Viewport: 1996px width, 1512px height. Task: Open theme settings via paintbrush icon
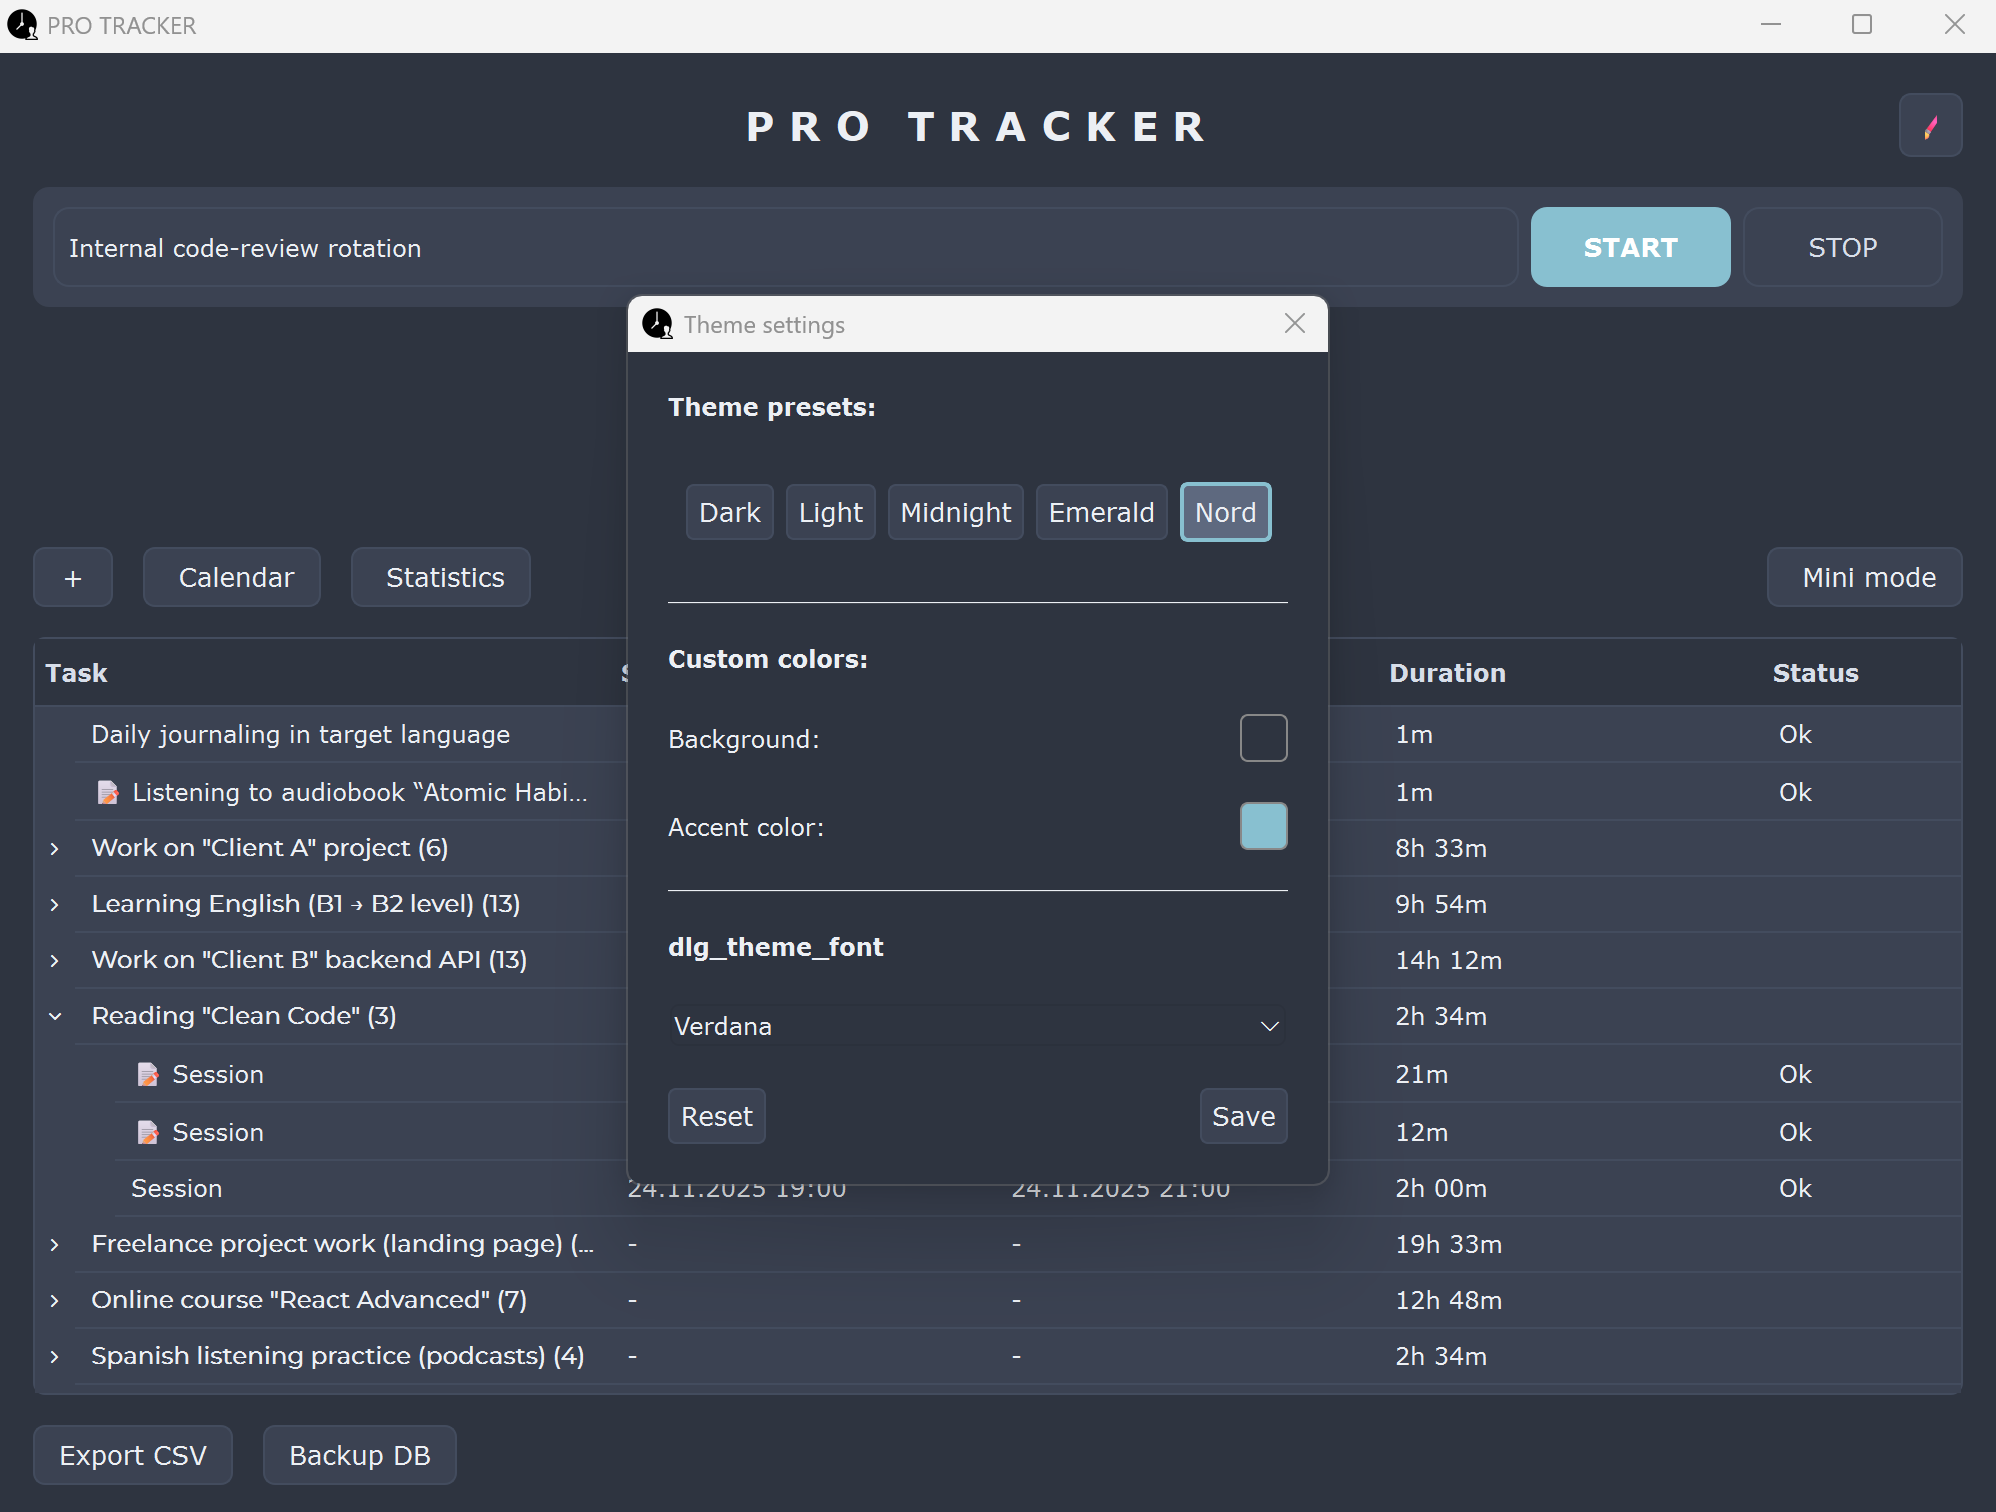point(1930,125)
